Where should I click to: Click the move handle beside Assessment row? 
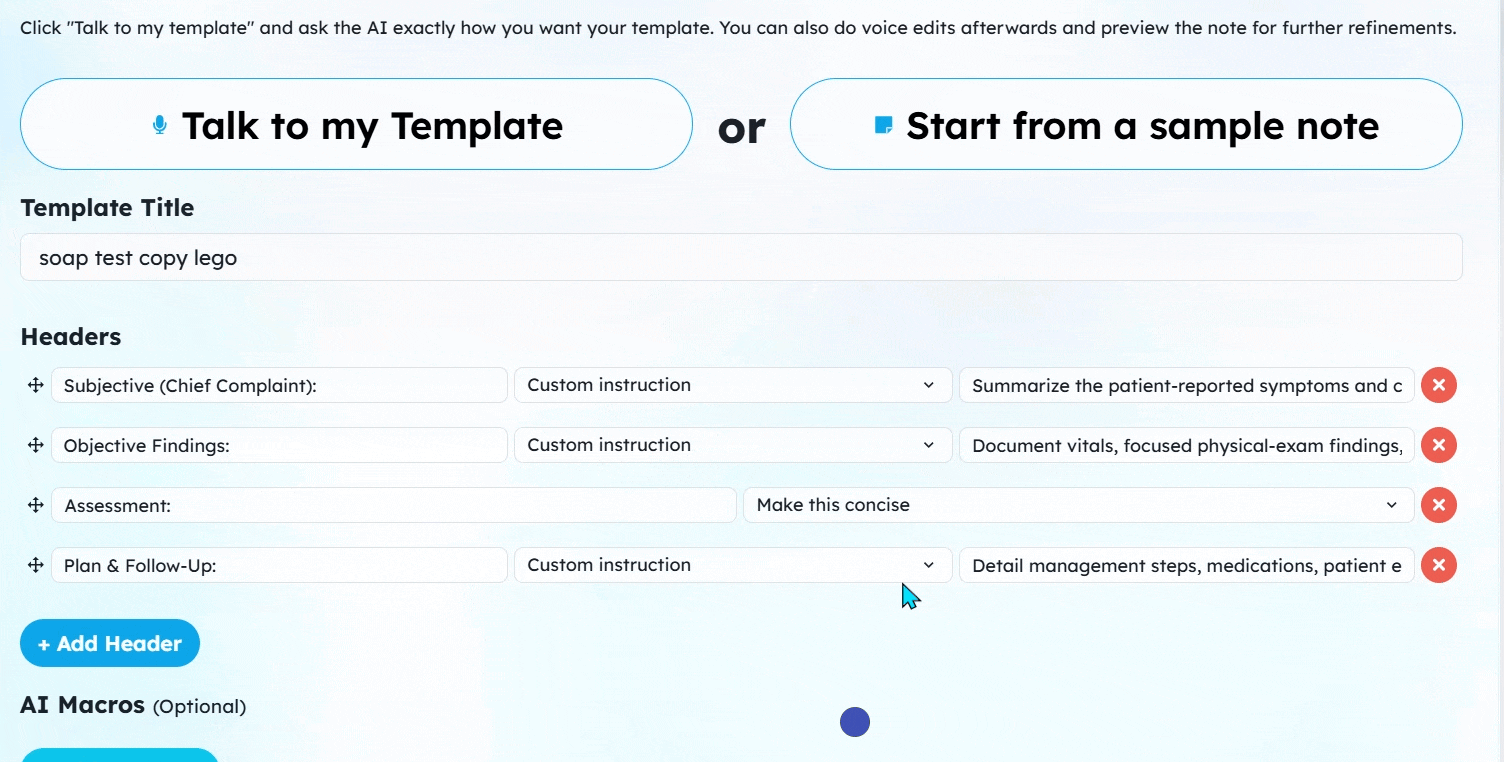point(35,505)
